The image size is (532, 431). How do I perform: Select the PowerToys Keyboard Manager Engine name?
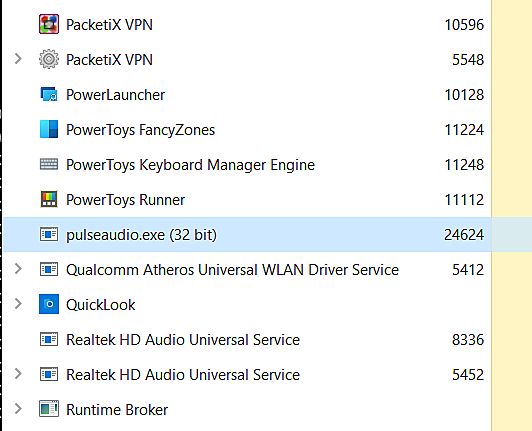pyautogui.click(x=190, y=165)
